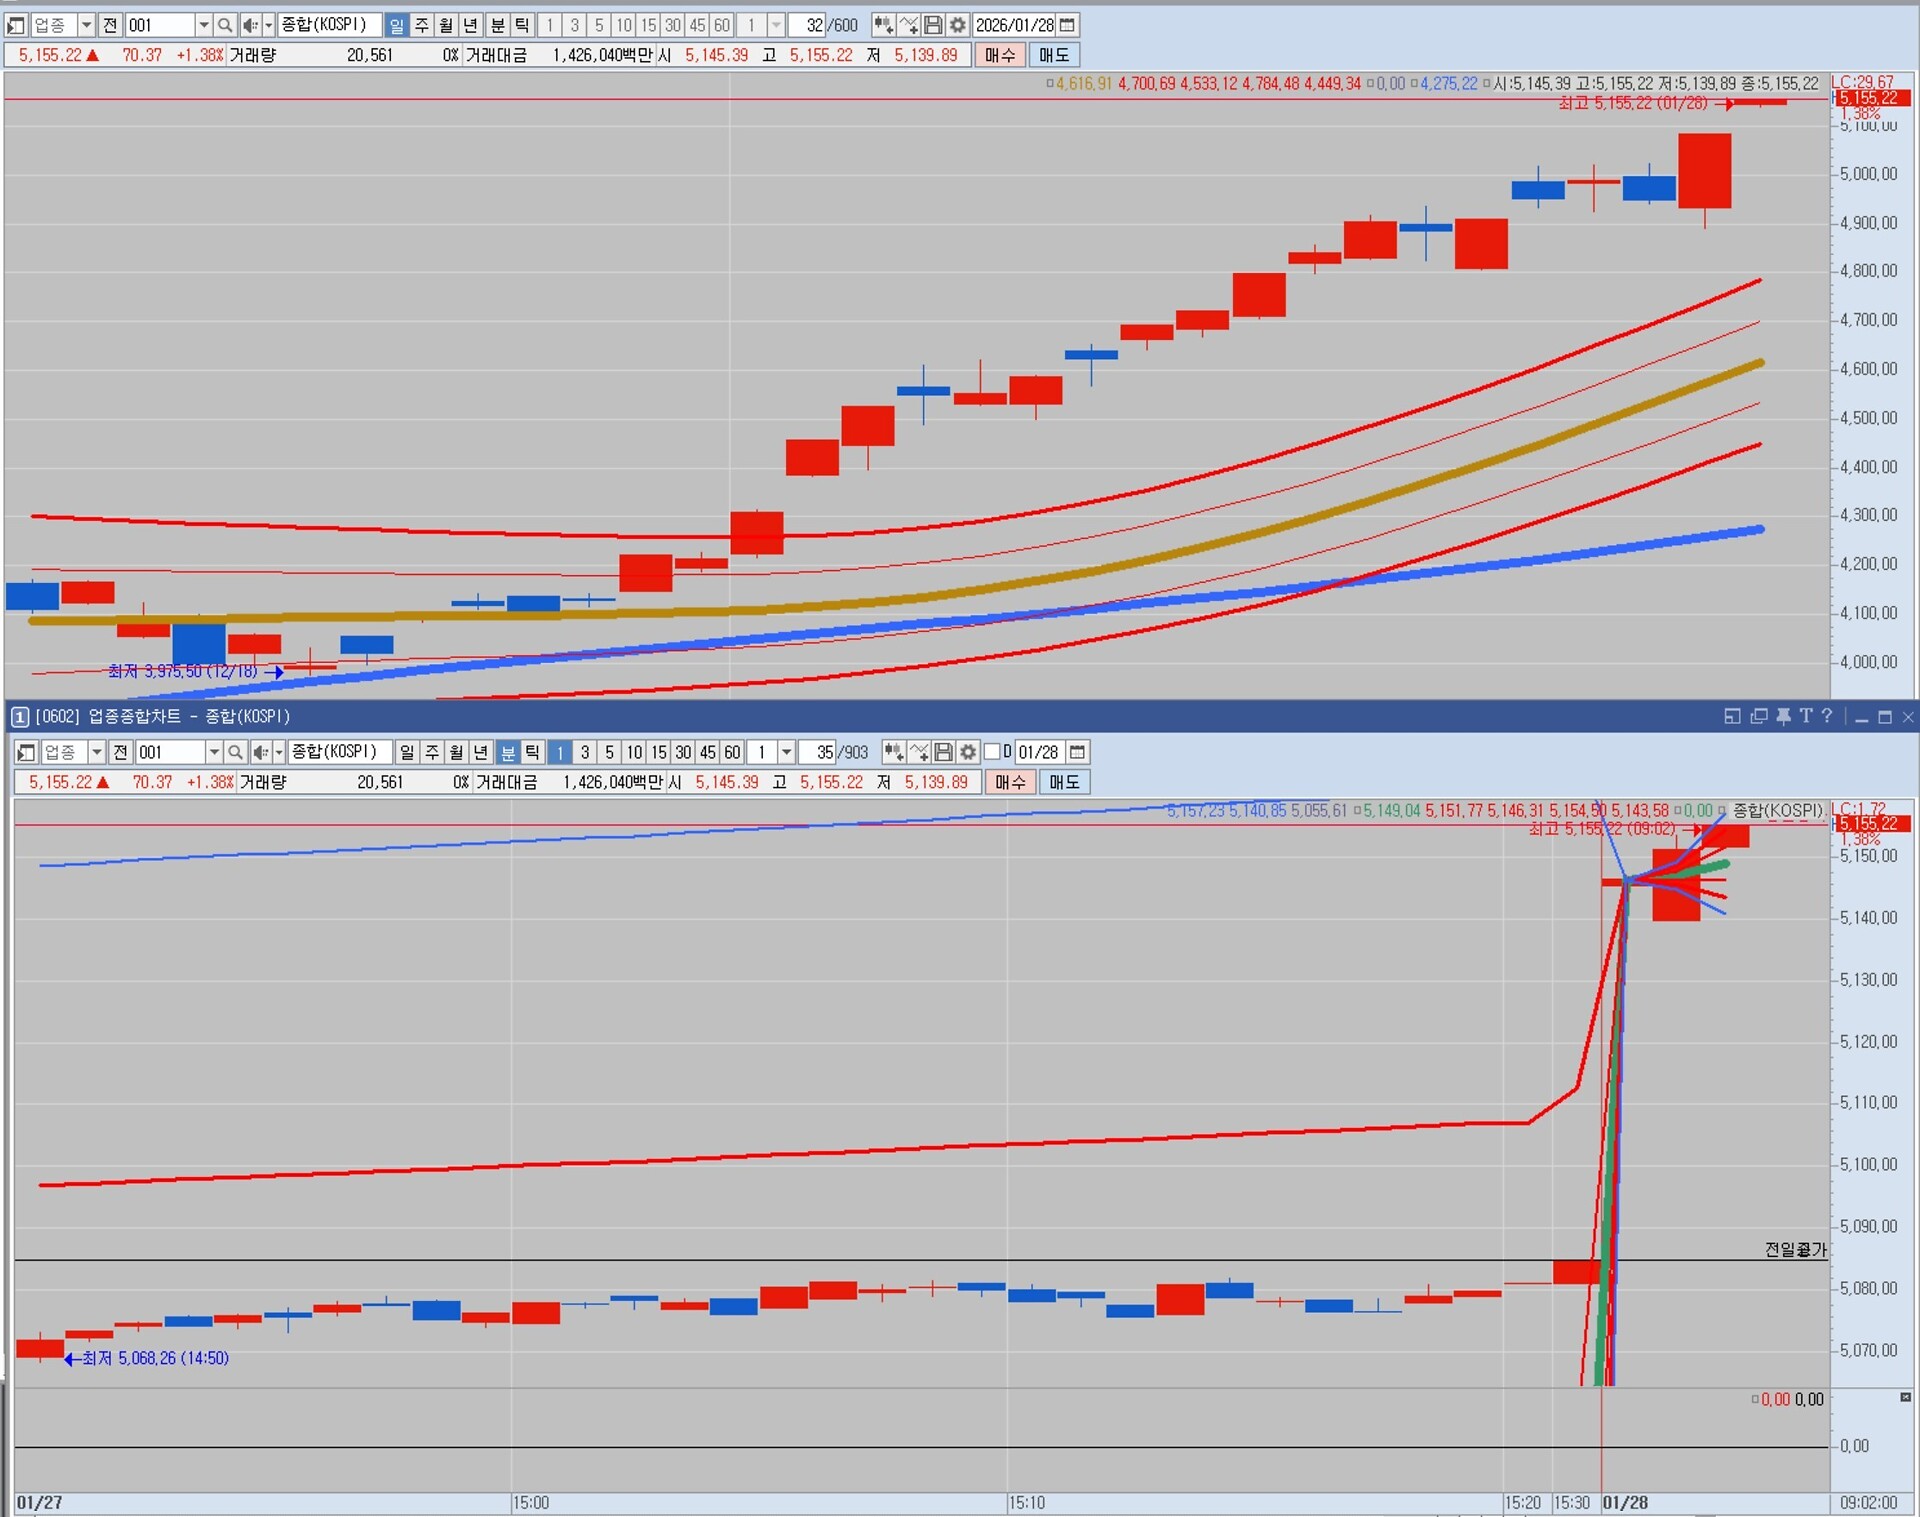This screenshot has height=1517, width=1920.
Task: Expand 001 code dropdown in bottom chart
Action: pyautogui.click(x=213, y=752)
